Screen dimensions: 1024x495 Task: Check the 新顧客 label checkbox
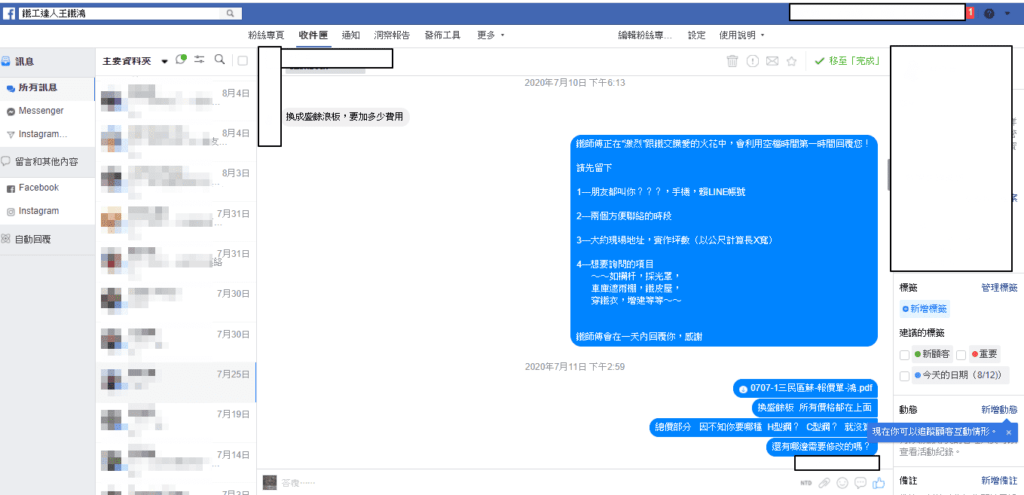tap(905, 354)
